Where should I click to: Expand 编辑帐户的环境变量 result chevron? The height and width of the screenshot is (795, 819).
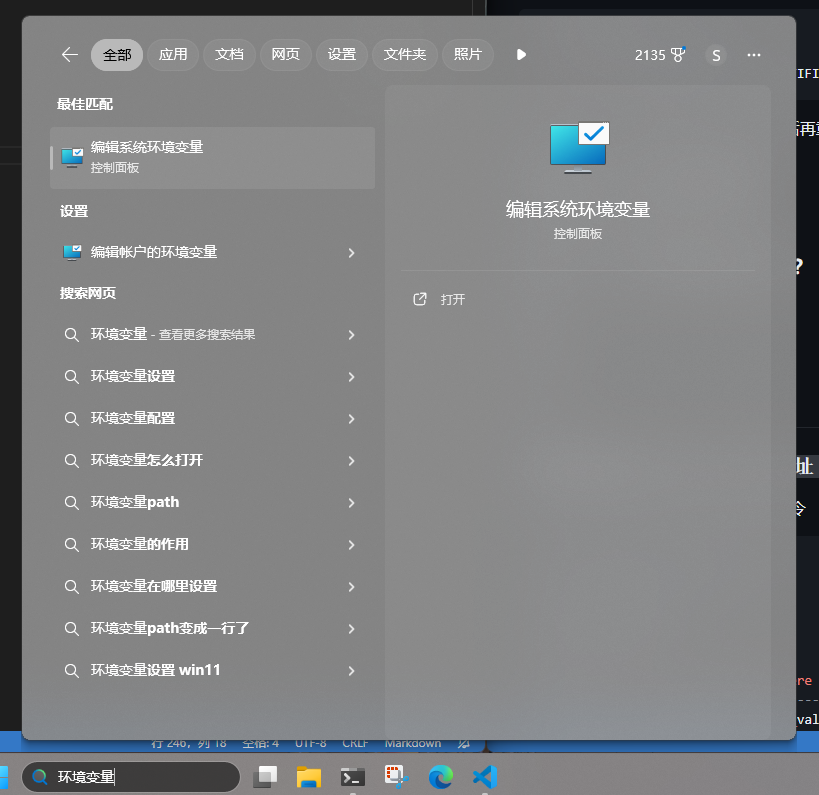[x=351, y=253]
